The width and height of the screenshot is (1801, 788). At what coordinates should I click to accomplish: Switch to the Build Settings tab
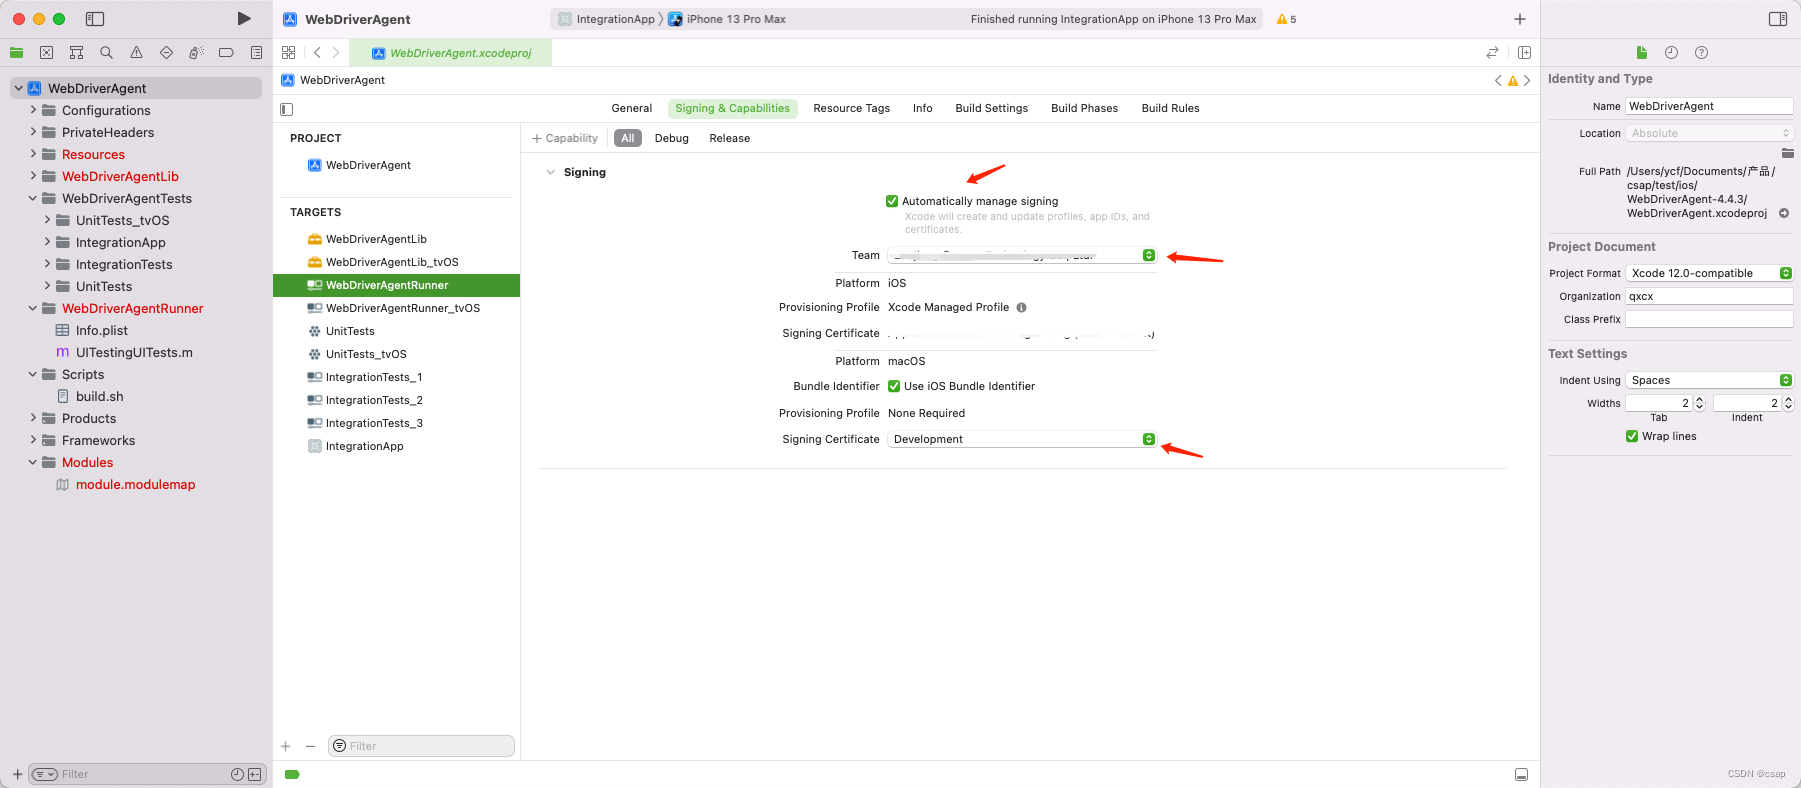pos(991,108)
